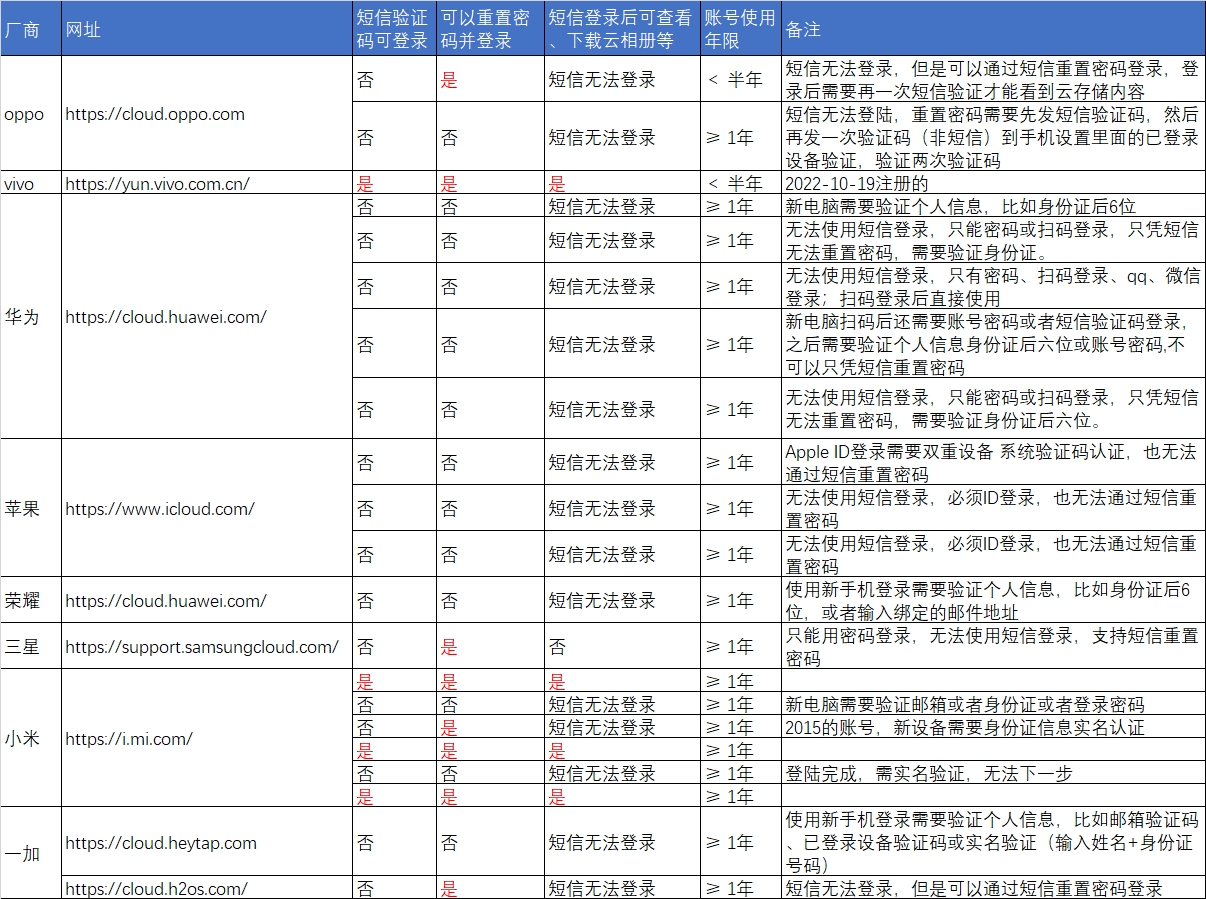Image resolution: width=1206 pixels, height=899 pixels.
Task: Select the vivo vendor cell
Action: point(30,183)
